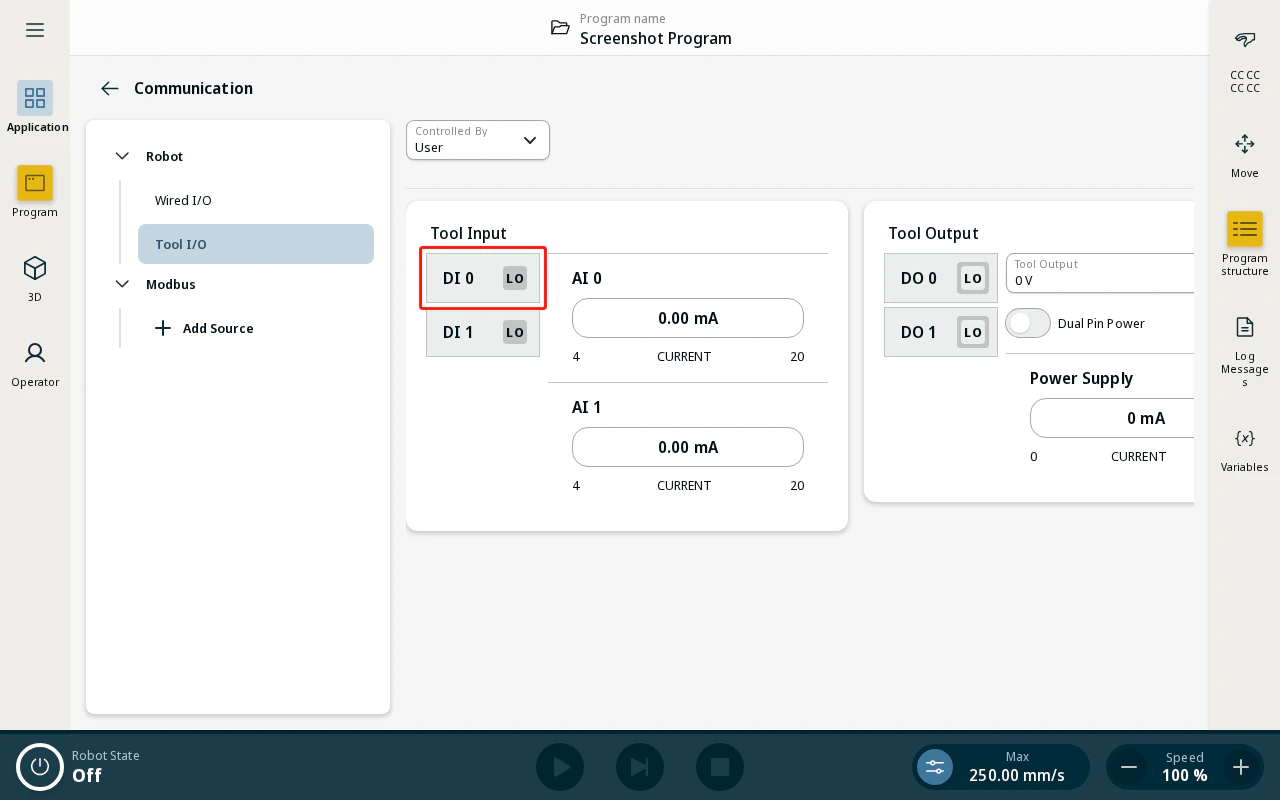Open the Move arrows panel
Screen dimensions: 1280x800
(x=1245, y=144)
